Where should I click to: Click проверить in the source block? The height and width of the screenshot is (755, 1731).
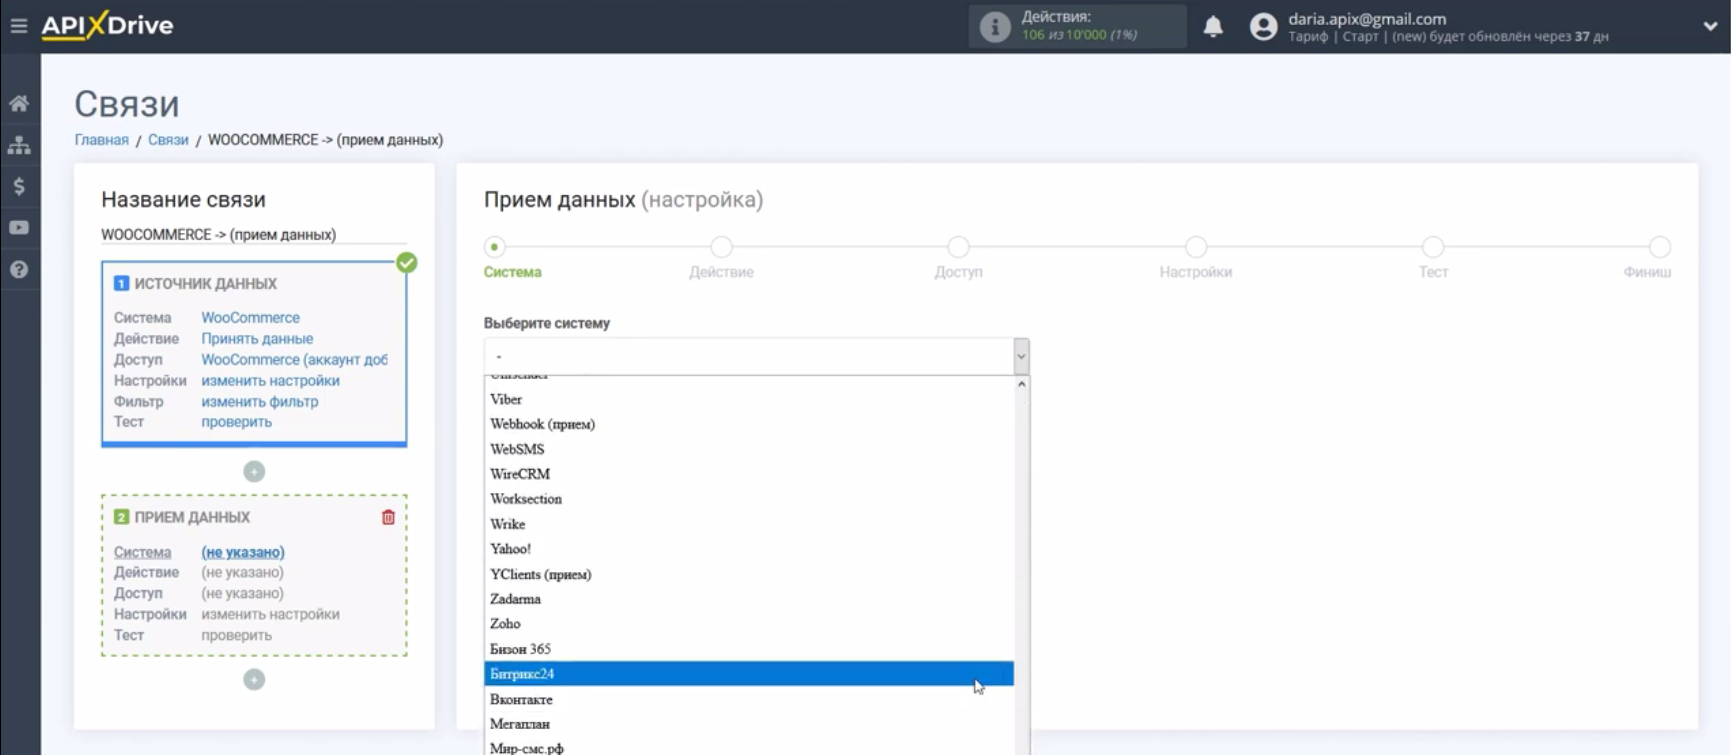click(x=236, y=422)
